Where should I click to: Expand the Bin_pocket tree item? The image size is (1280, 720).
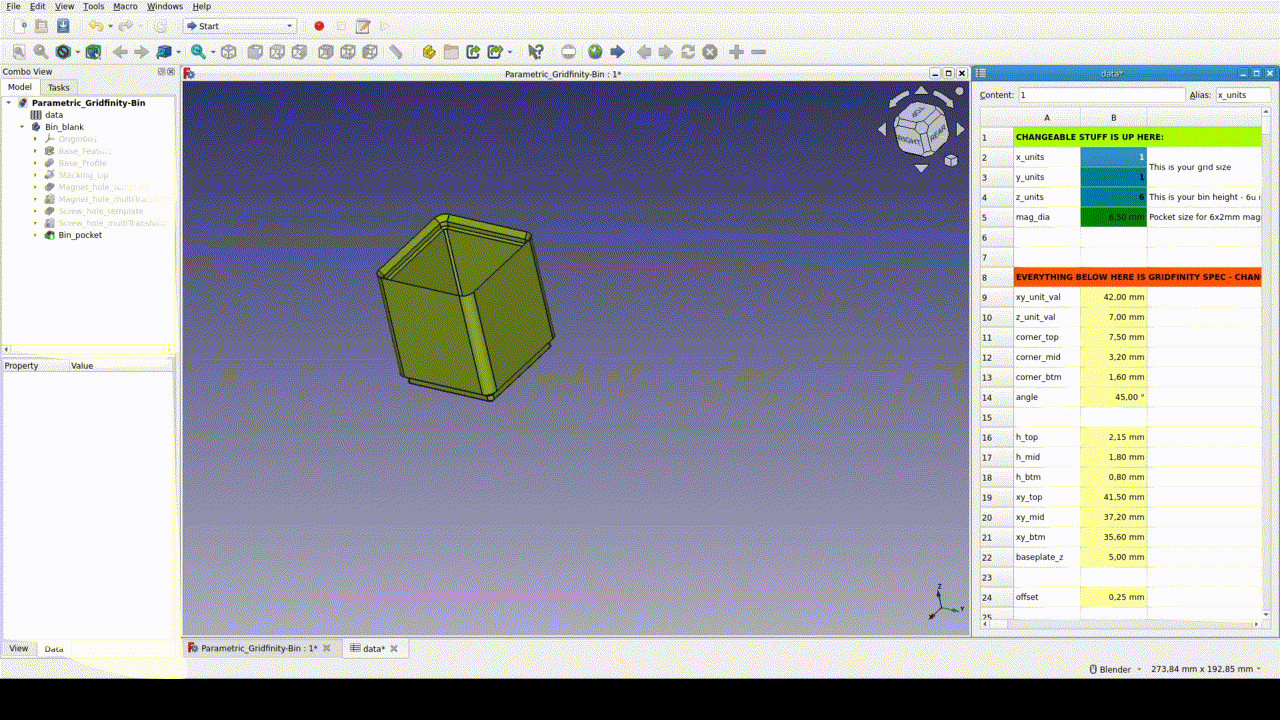[x=35, y=235]
